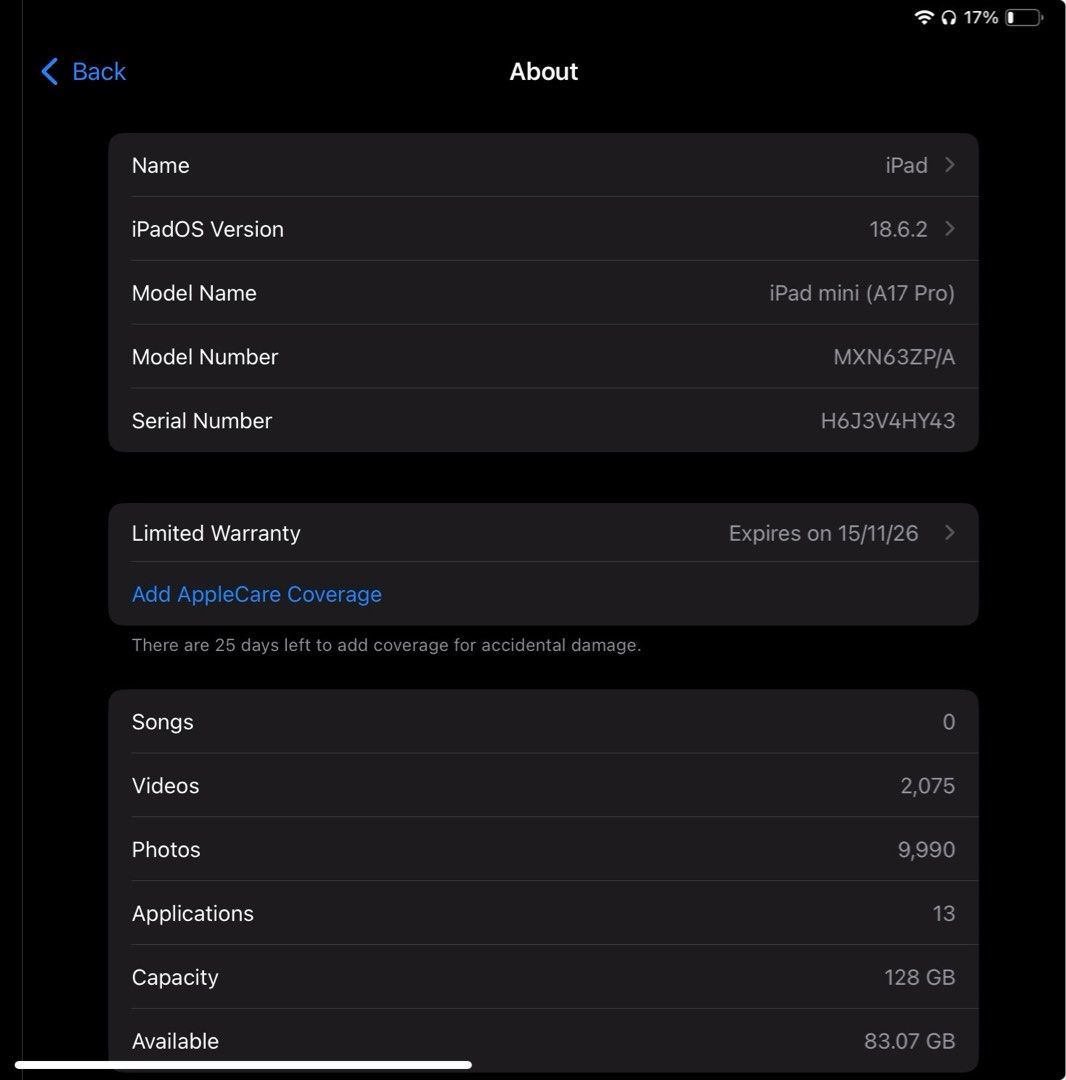
Task: Tap the white home indicator bar
Action: (243, 1065)
